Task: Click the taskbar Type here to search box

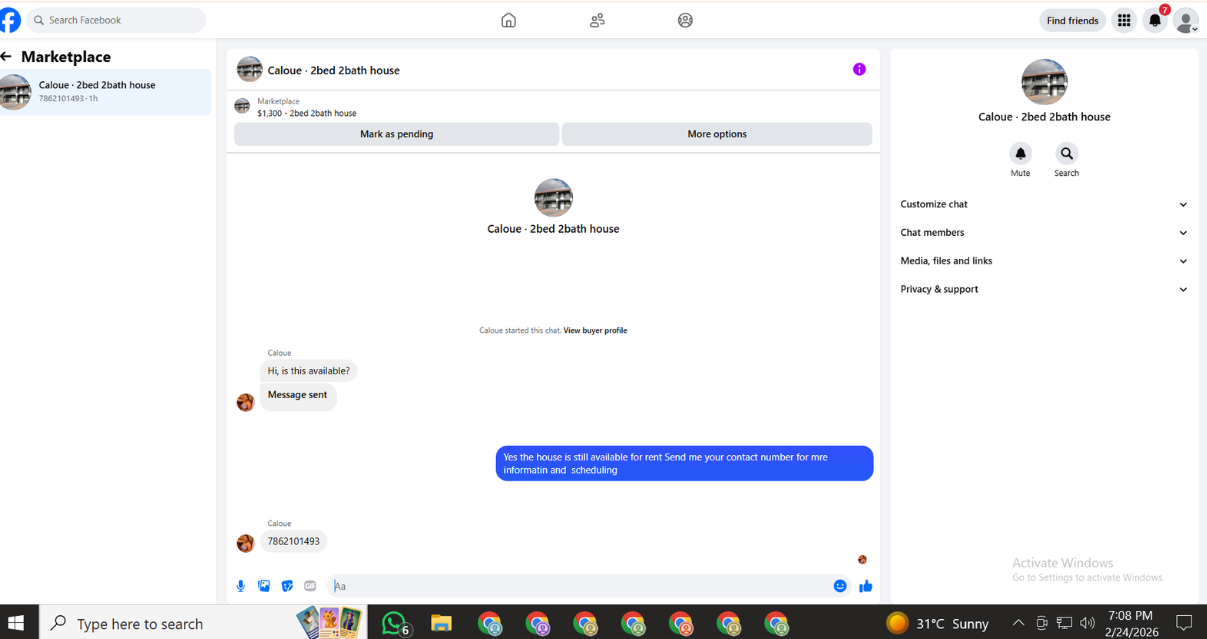Action: (x=203, y=623)
